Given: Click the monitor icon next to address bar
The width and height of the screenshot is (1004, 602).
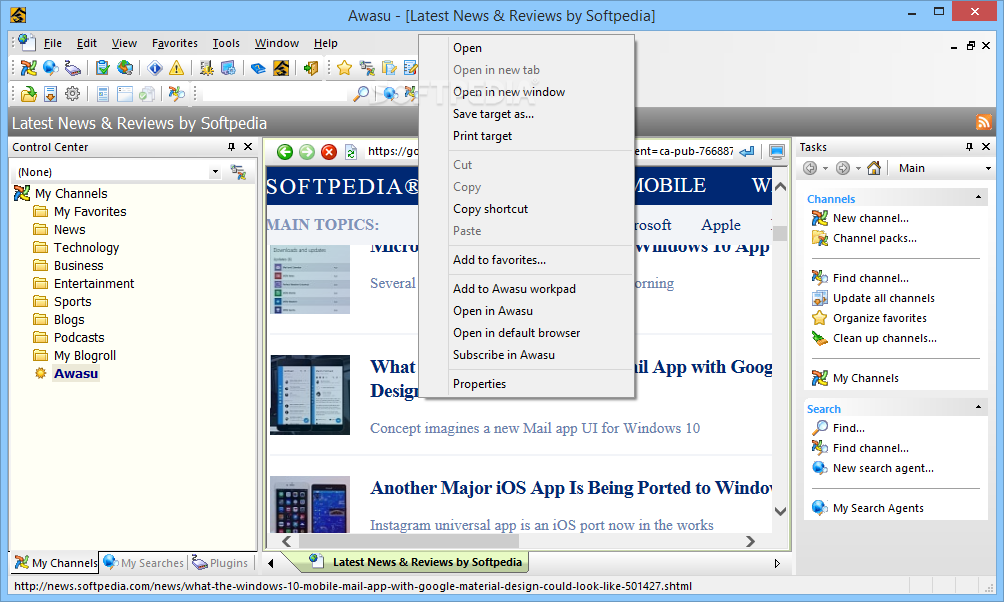Looking at the screenshot, I should point(777,152).
